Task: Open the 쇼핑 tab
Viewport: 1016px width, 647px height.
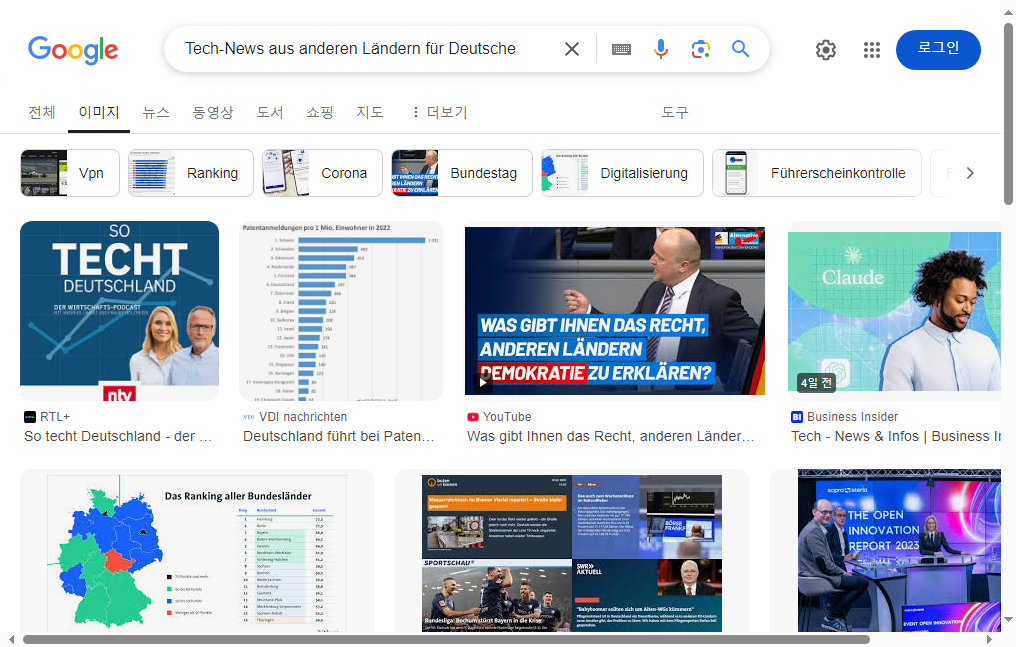Action: (319, 112)
